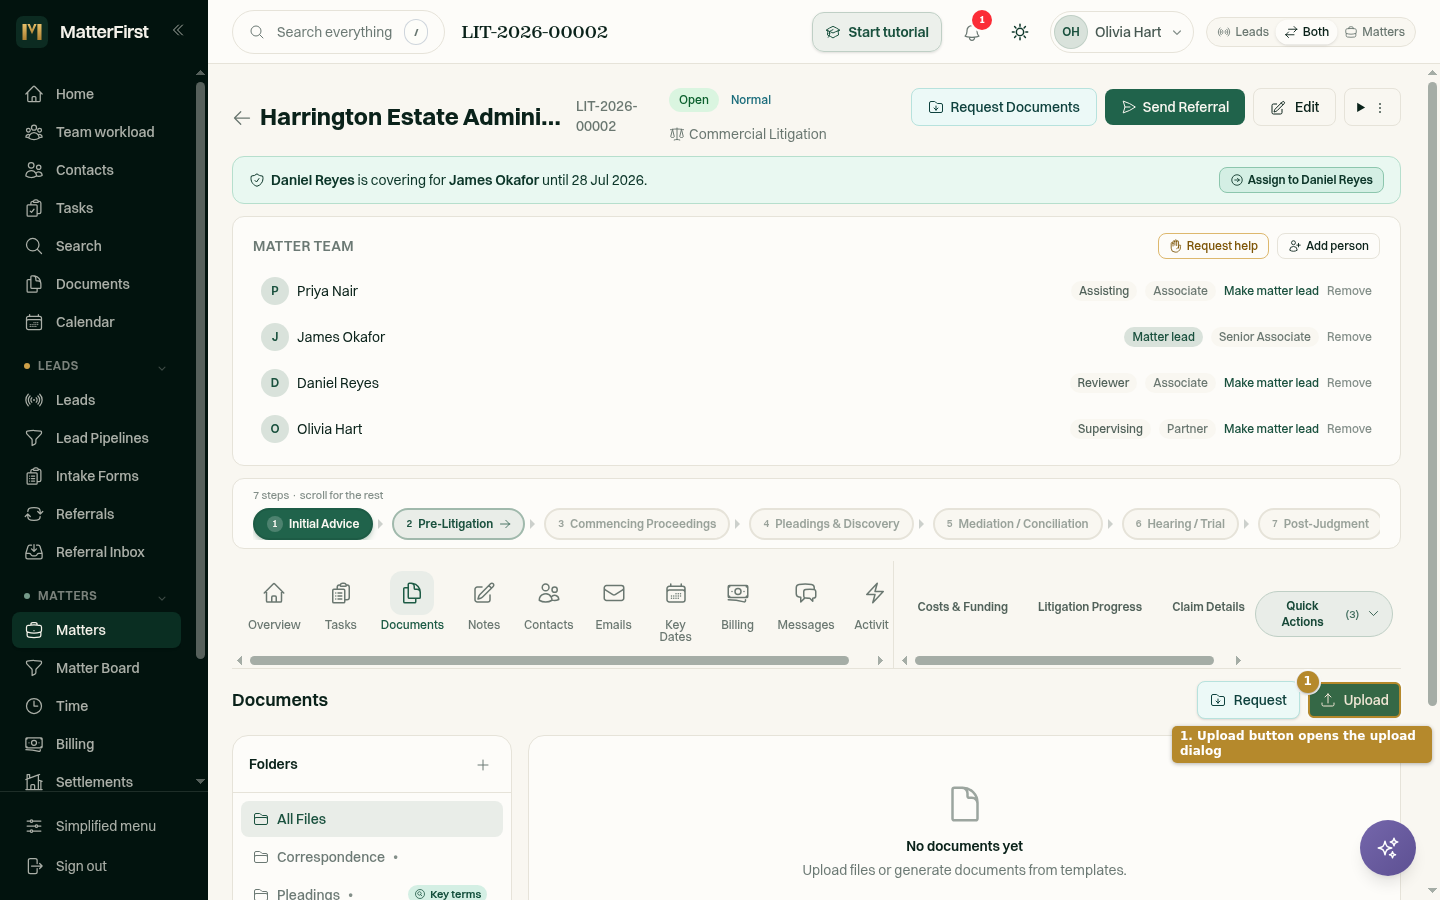1440x900 pixels.
Task: Focus the Search everything field
Action: click(338, 32)
